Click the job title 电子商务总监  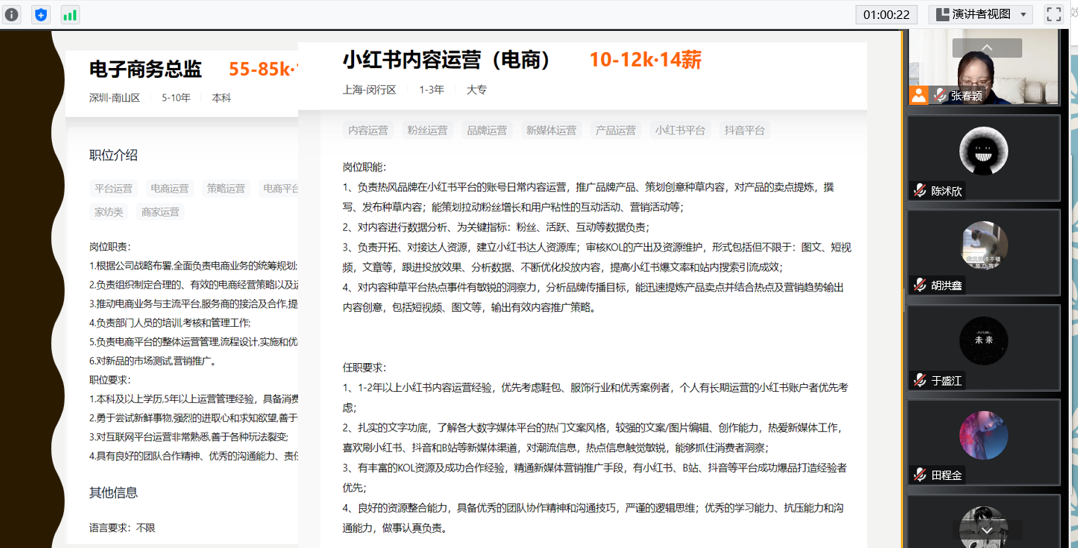tap(146, 69)
